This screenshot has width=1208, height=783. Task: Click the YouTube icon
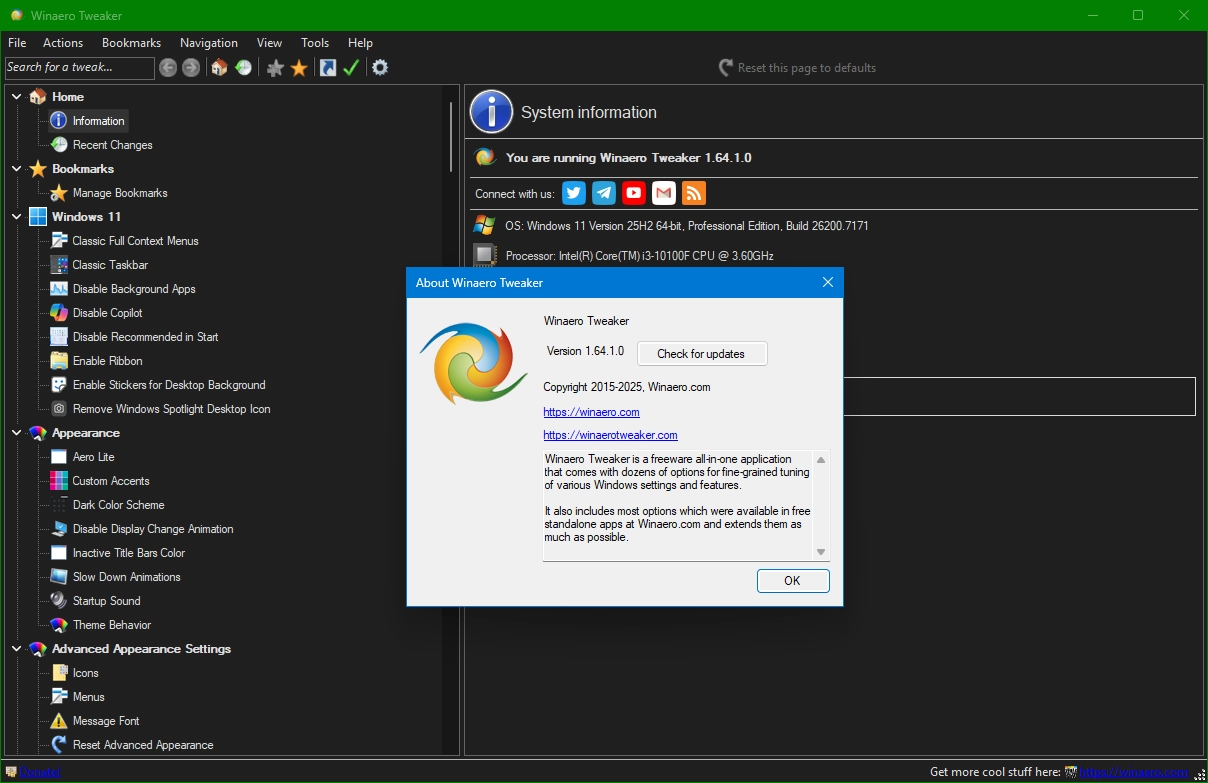(x=634, y=193)
